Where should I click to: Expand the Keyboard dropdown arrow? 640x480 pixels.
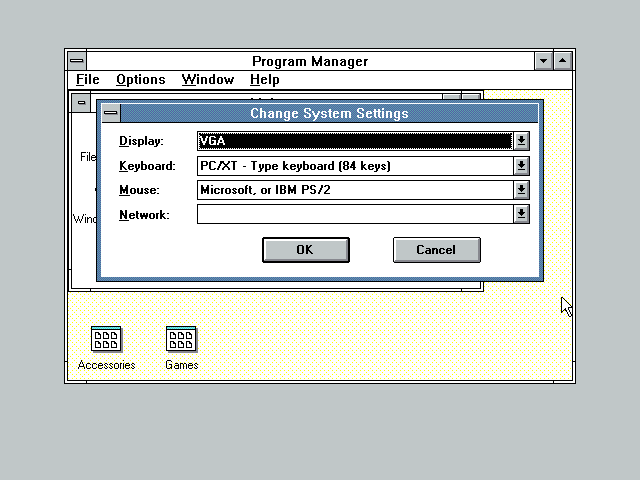coord(521,166)
